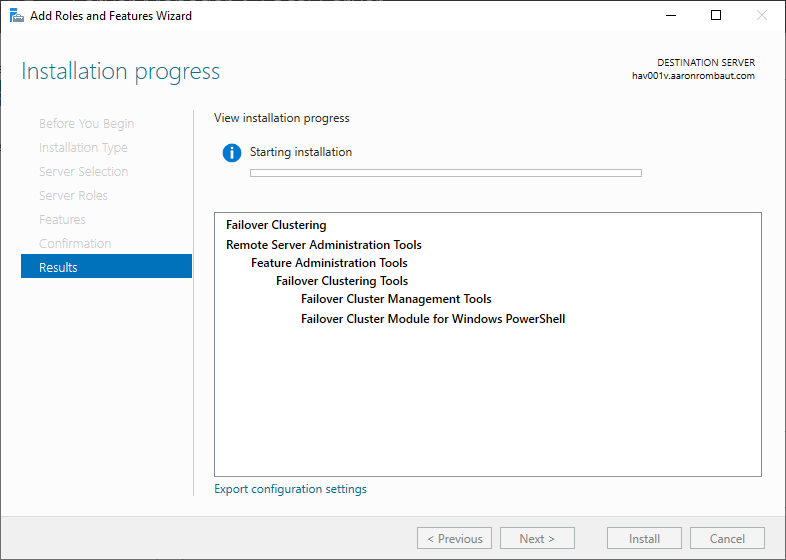Select Remote Server Administration Tools entry
This screenshot has height=560, width=786.
click(x=324, y=245)
